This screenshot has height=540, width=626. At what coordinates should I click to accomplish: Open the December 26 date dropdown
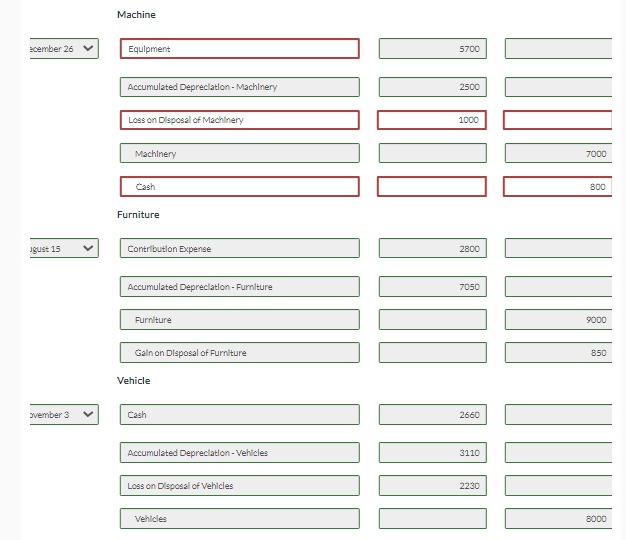coord(64,49)
